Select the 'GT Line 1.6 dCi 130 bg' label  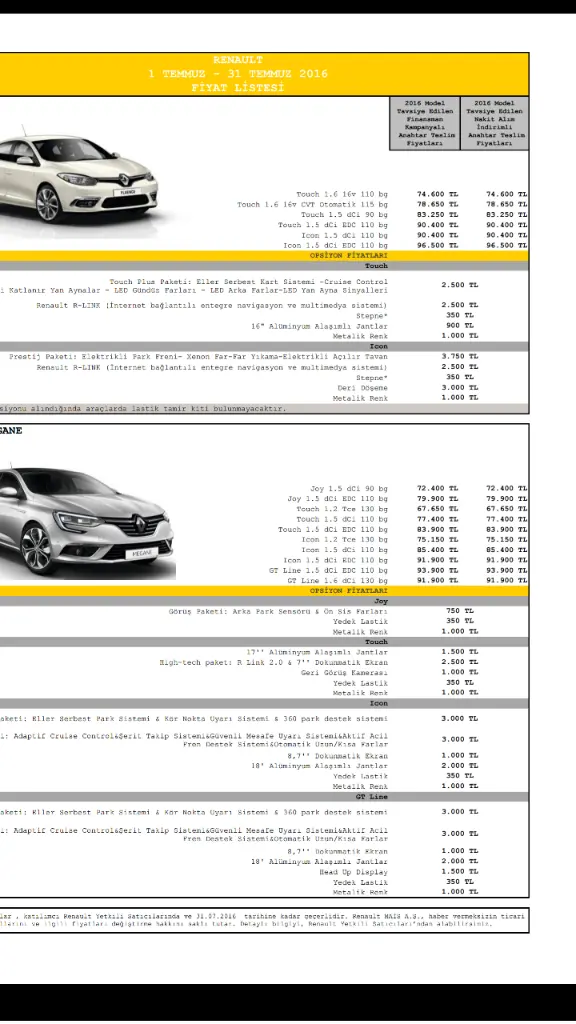[338, 581]
